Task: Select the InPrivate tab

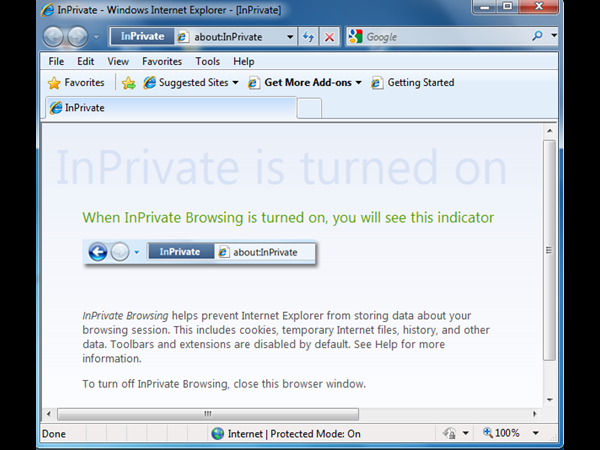Action: click(x=171, y=108)
